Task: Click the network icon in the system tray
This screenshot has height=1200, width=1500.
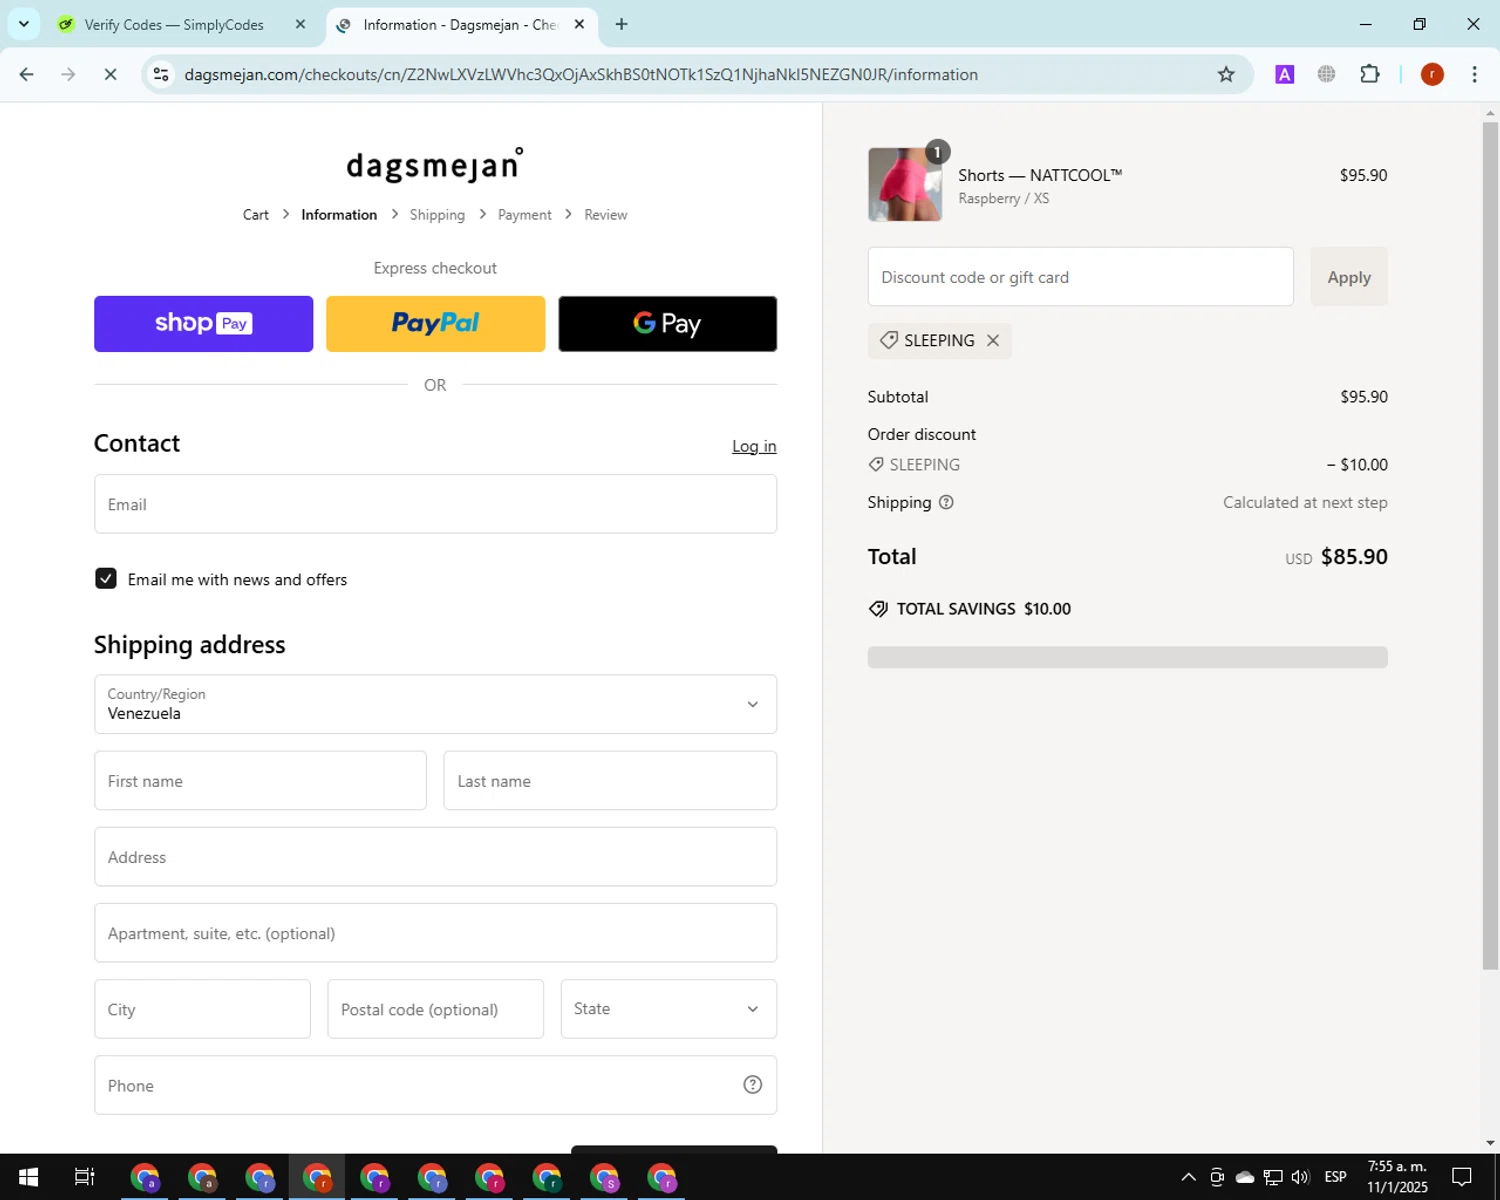Action: [x=1273, y=1177]
